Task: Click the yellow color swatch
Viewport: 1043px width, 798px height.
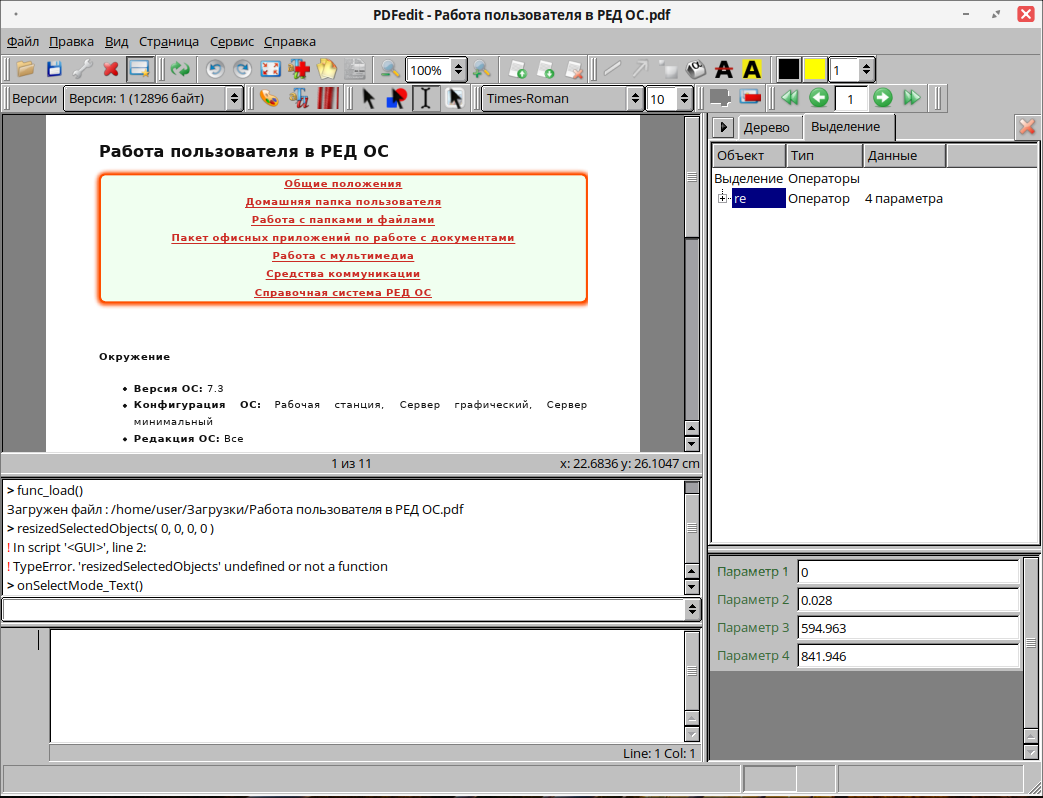Action: 815,69
